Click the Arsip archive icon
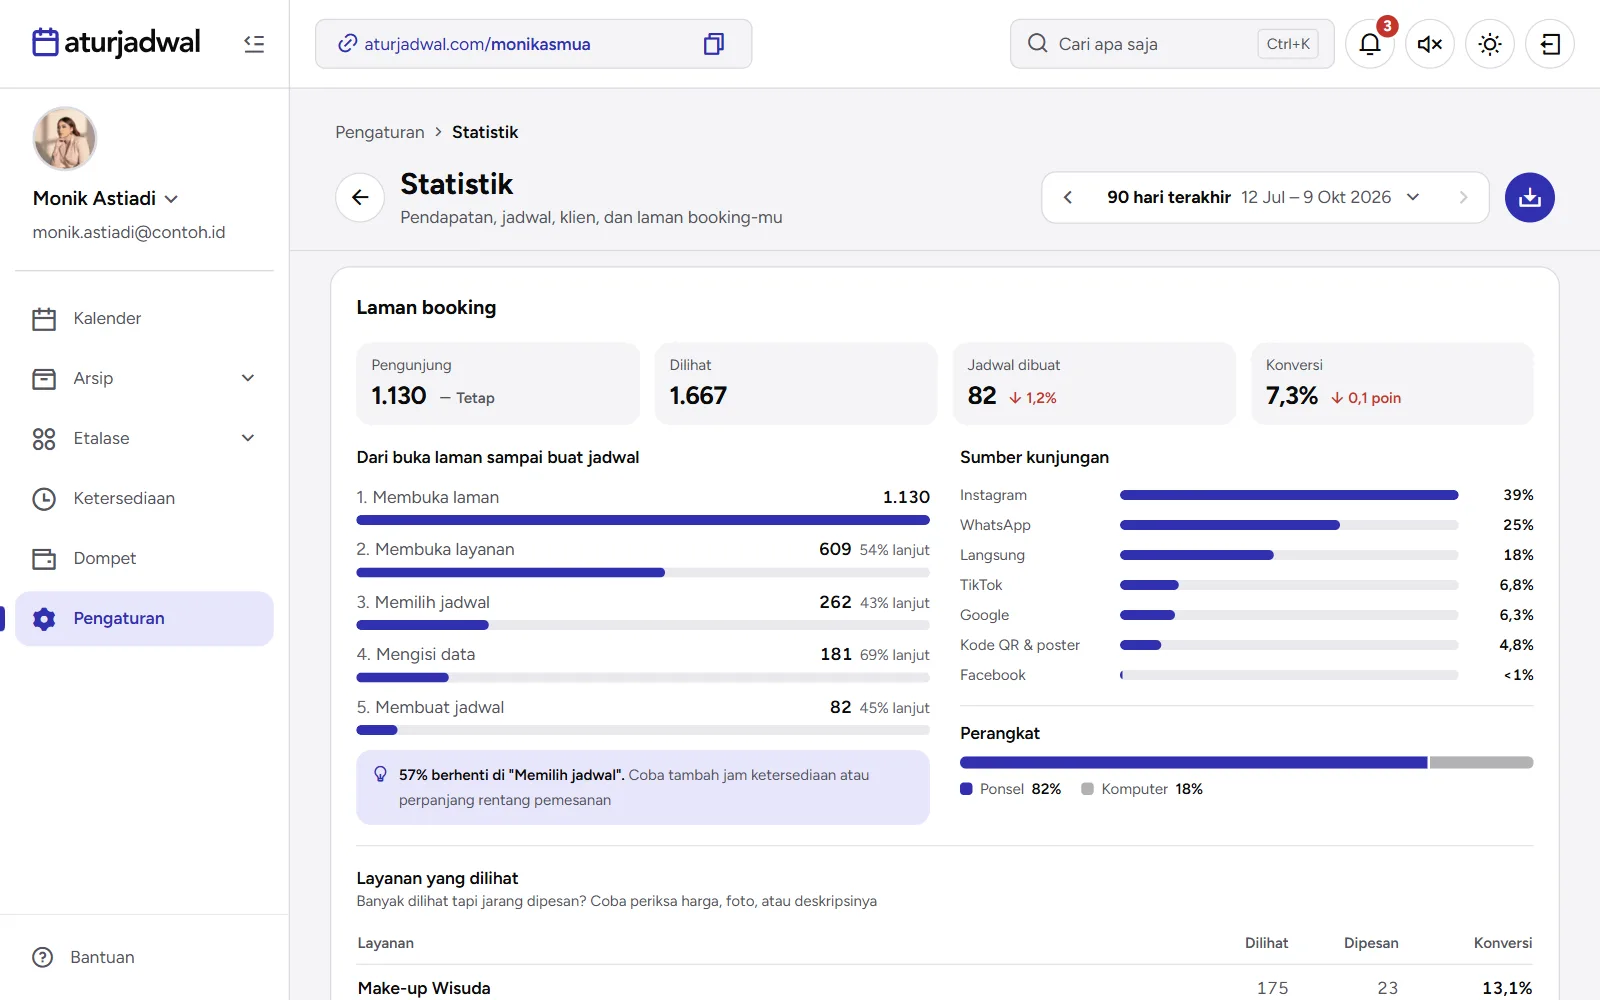Screen dimensions: 1600x1000 (x=44, y=378)
